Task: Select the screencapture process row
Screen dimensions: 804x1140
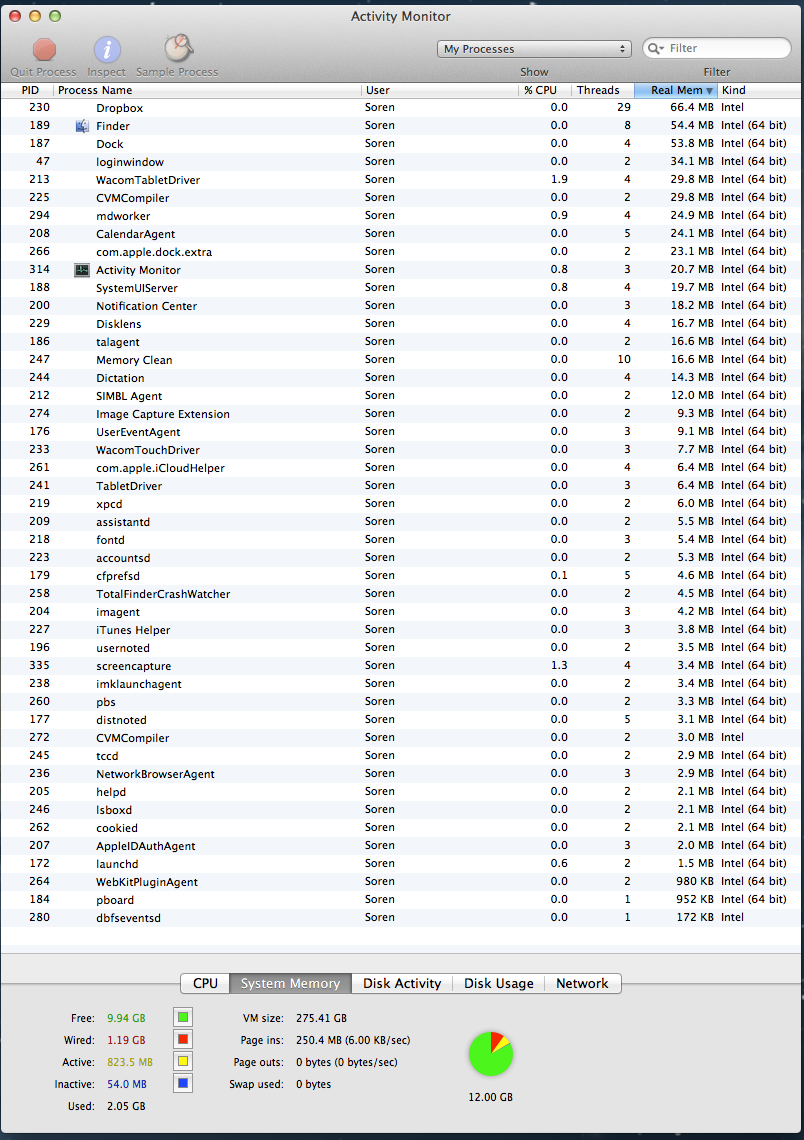Action: click(x=402, y=665)
